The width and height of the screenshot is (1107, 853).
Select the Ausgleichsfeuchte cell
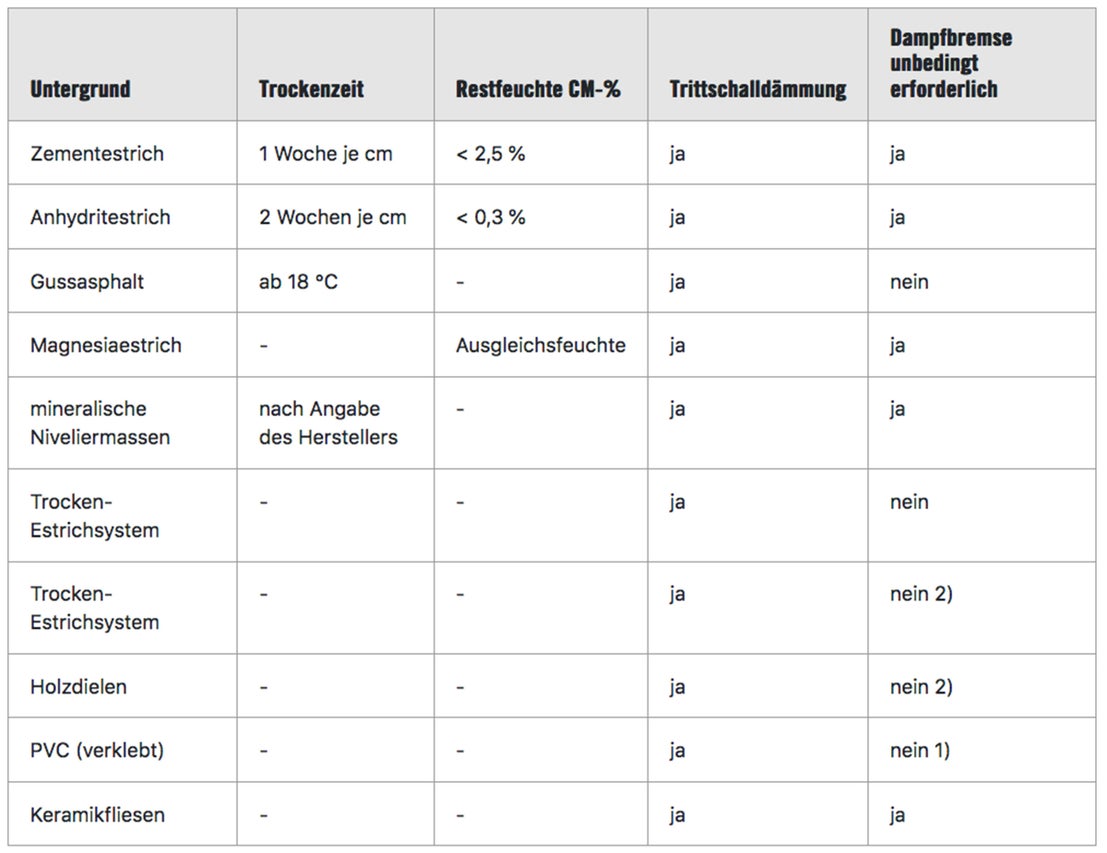point(541,345)
